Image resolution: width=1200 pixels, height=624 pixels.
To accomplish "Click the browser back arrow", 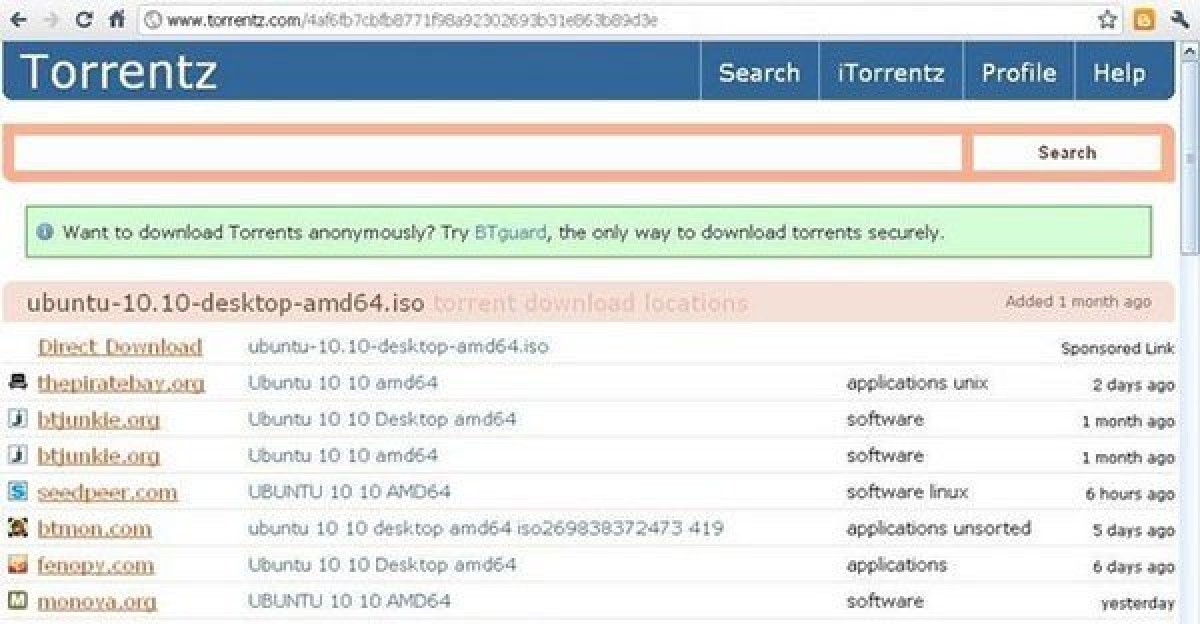I will [x=18, y=19].
